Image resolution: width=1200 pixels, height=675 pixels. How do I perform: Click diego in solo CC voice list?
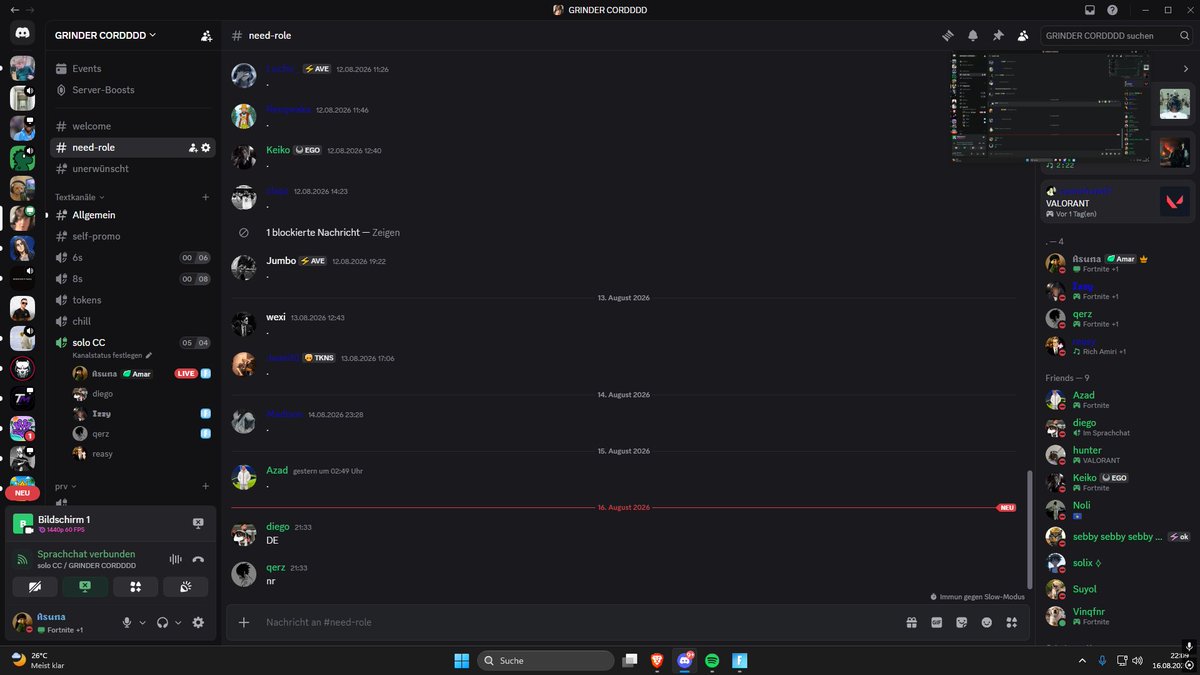pyautogui.click(x=140, y=394)
